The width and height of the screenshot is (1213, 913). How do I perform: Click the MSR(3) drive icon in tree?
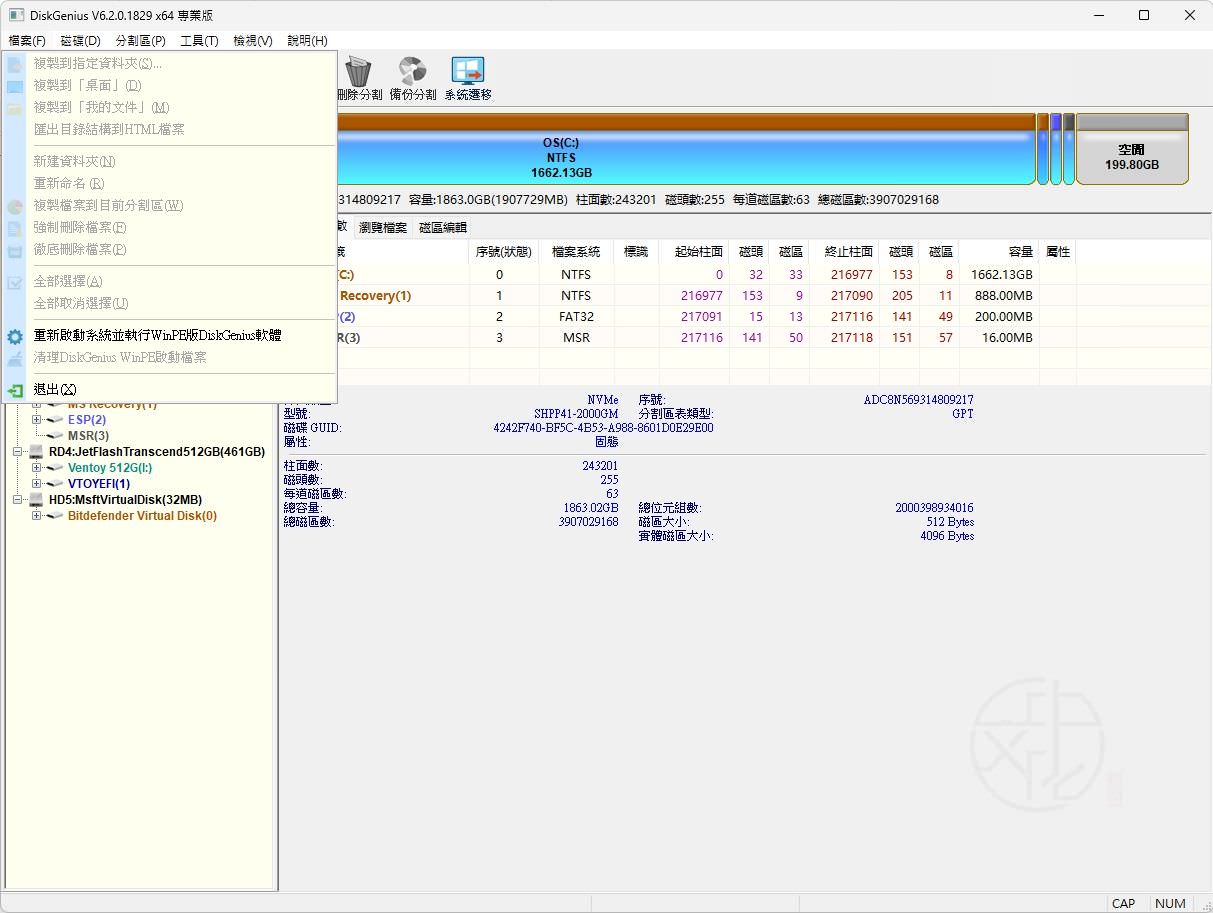coord(55,436)
